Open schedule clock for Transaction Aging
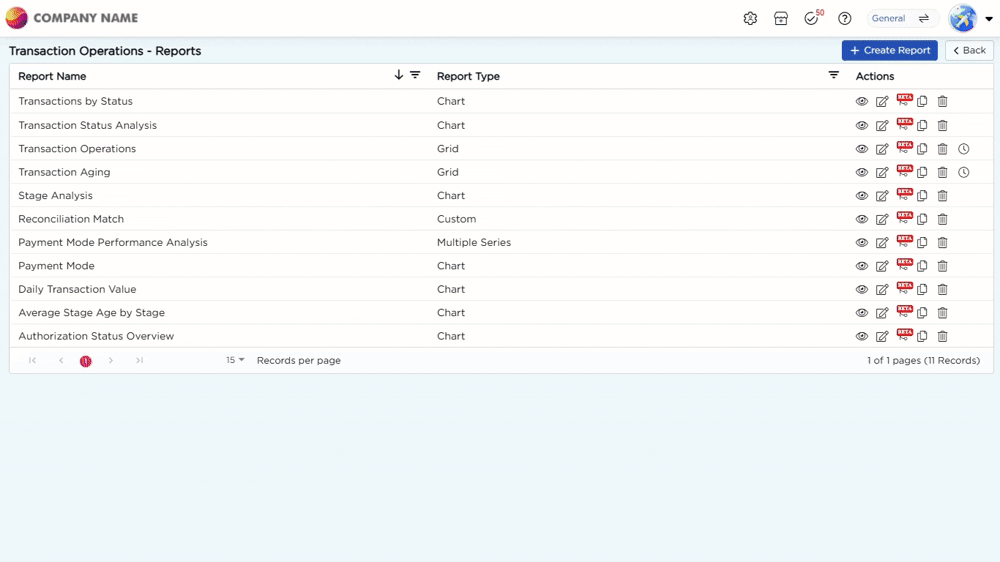 [x=964, y=172]
